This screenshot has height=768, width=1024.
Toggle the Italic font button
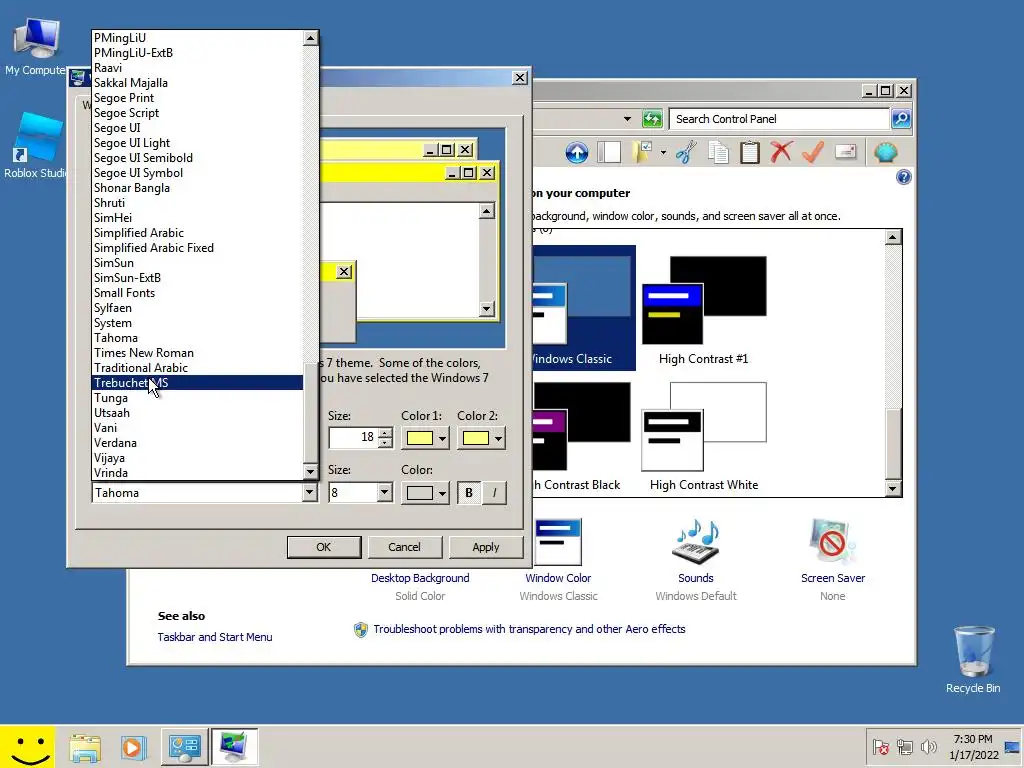coord(494,493)
